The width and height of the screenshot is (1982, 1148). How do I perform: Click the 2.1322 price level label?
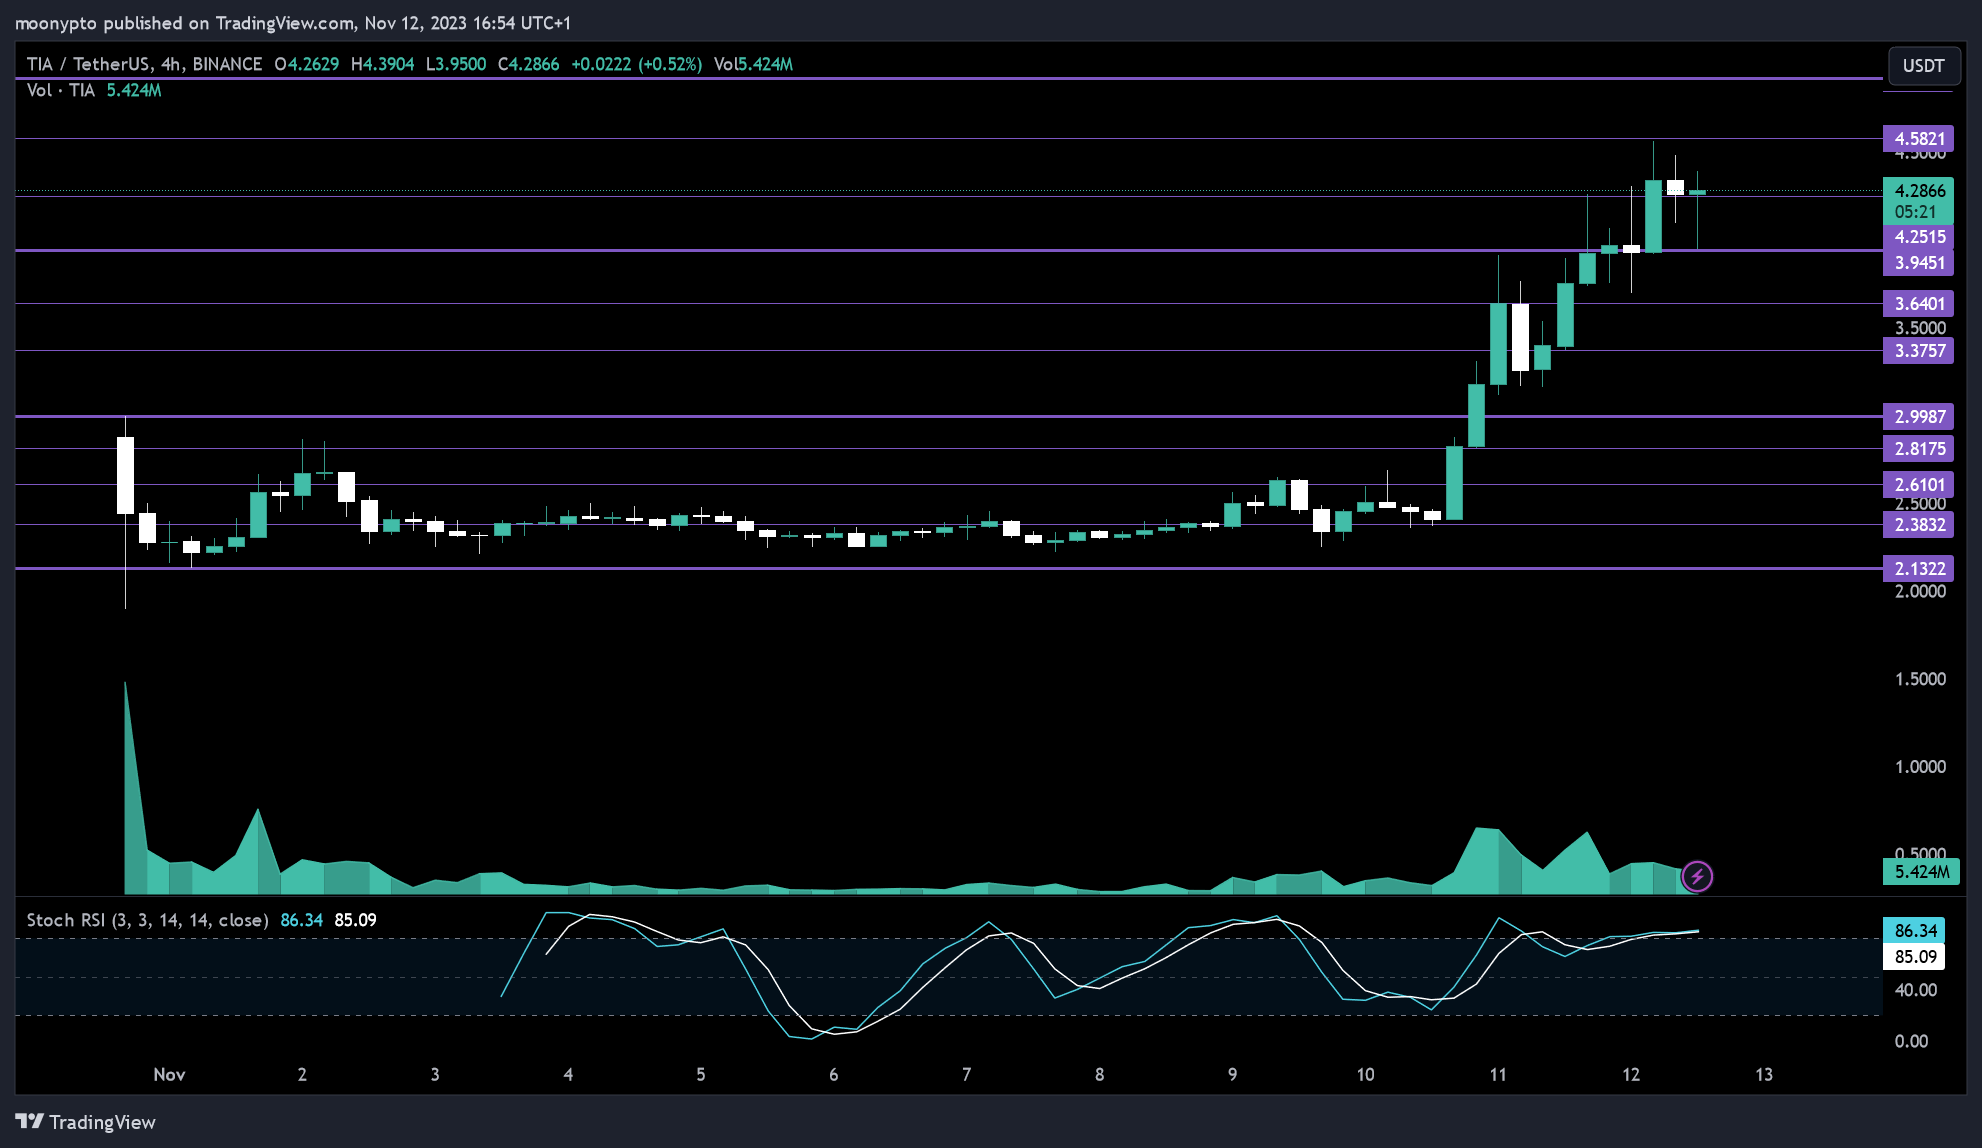(1918, 569)
